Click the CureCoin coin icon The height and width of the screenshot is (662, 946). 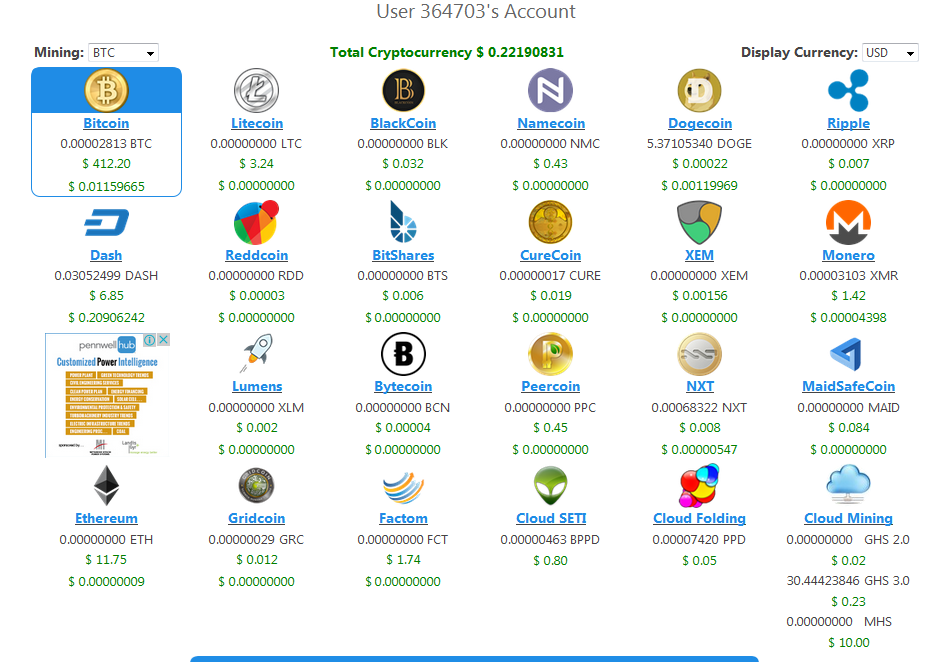click(x=550, y=222)
